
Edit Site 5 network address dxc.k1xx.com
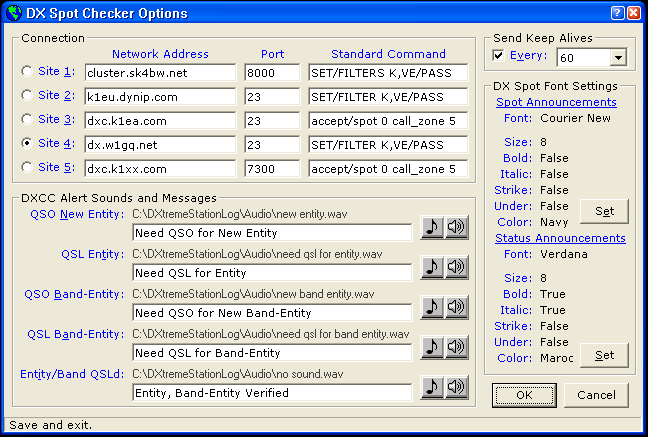coord(160,169)
